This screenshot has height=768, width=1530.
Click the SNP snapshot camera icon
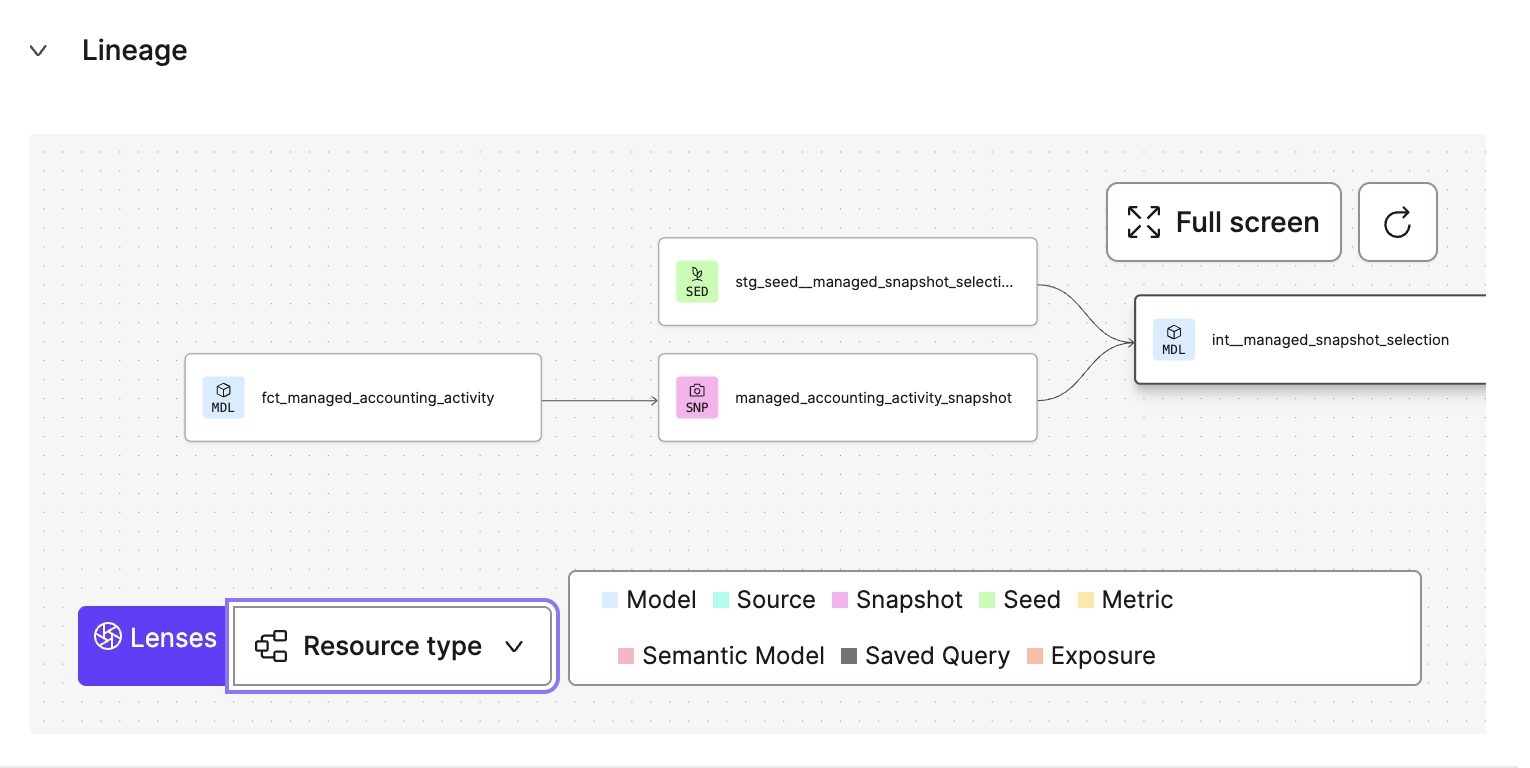[697, 397]
